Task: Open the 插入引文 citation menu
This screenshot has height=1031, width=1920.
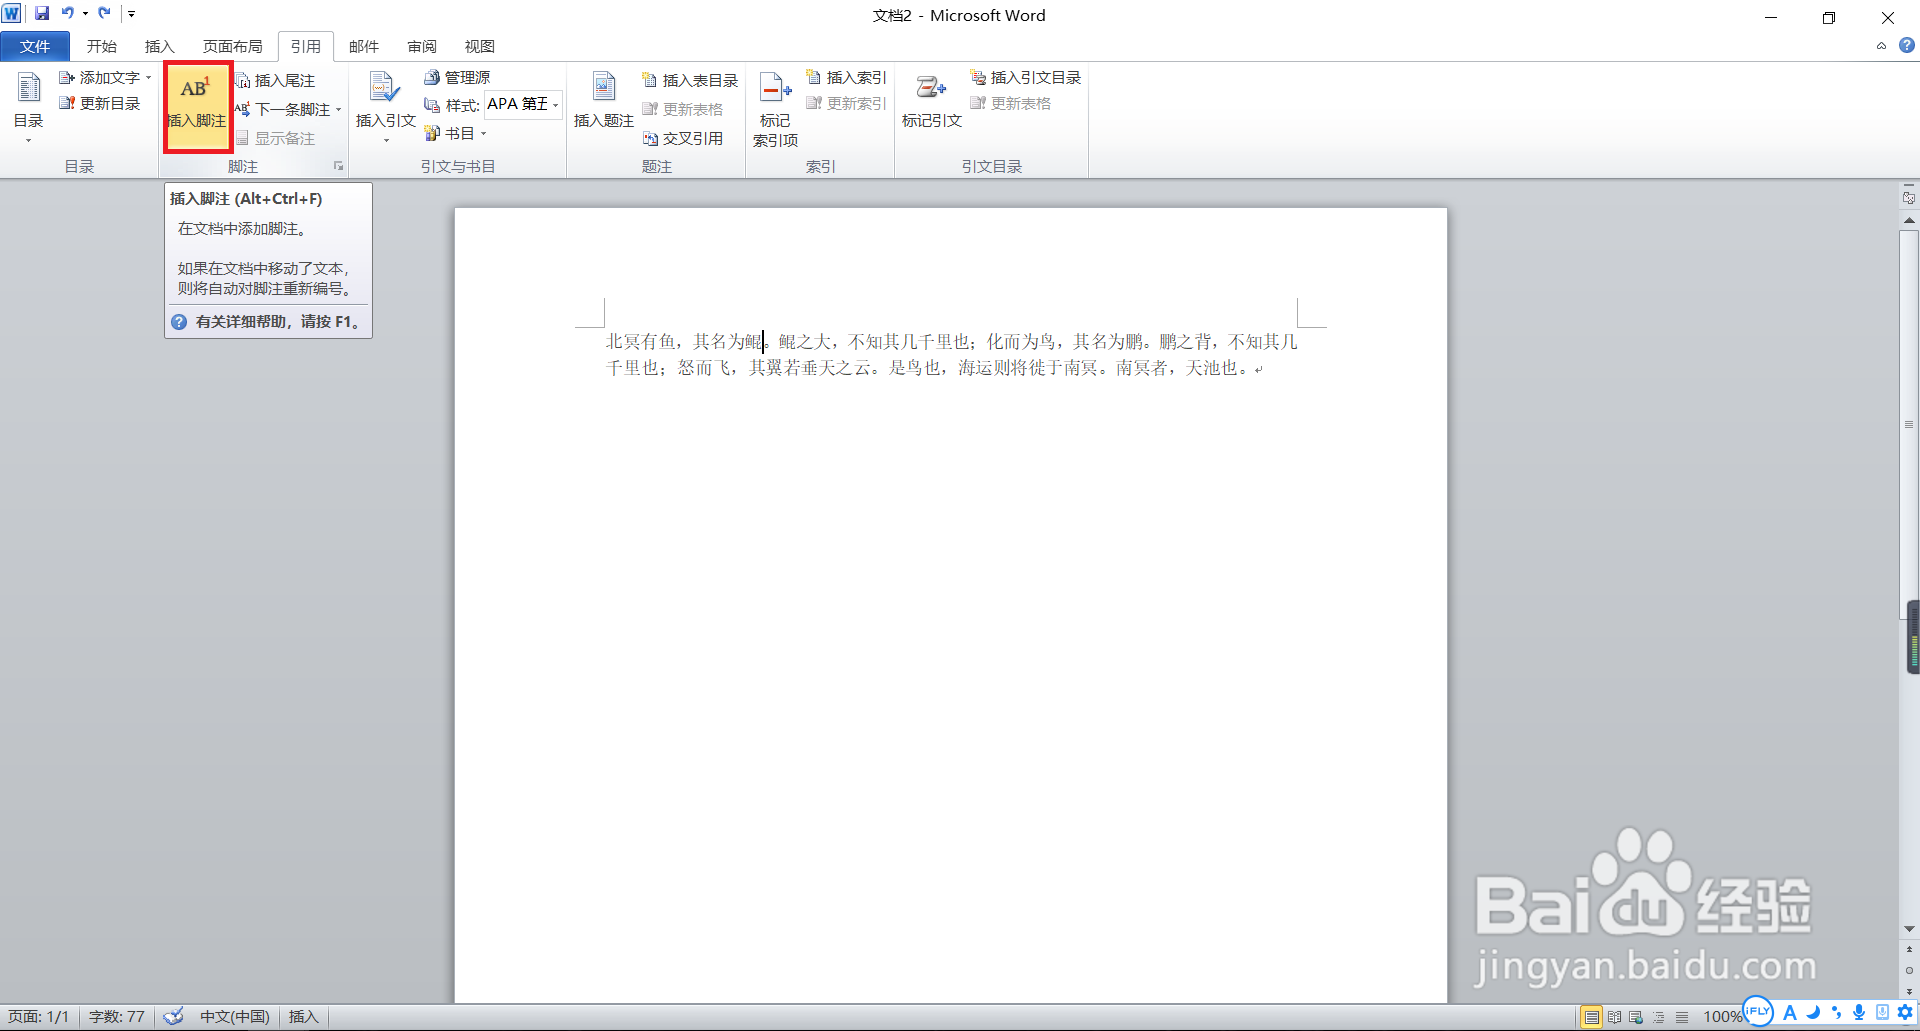Action: click(385, 107)
